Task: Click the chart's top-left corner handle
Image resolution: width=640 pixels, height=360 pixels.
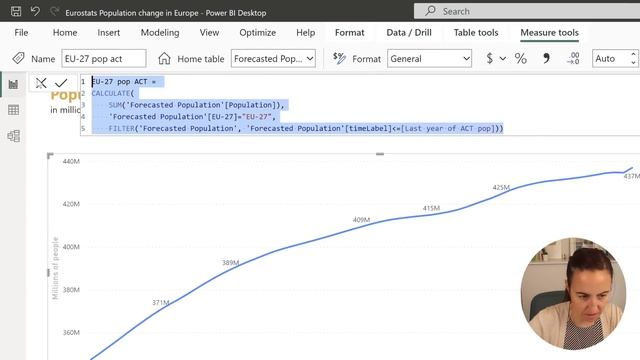Action: pyautogui.click(x=50, y=156)
